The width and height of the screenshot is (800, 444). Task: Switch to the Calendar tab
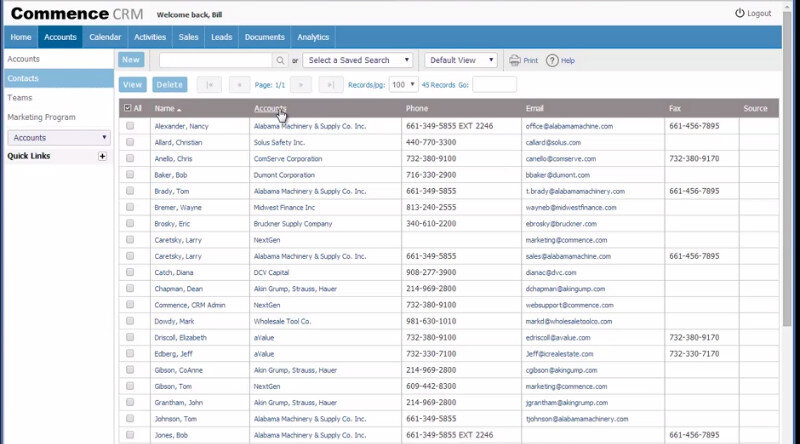point(105,37)
